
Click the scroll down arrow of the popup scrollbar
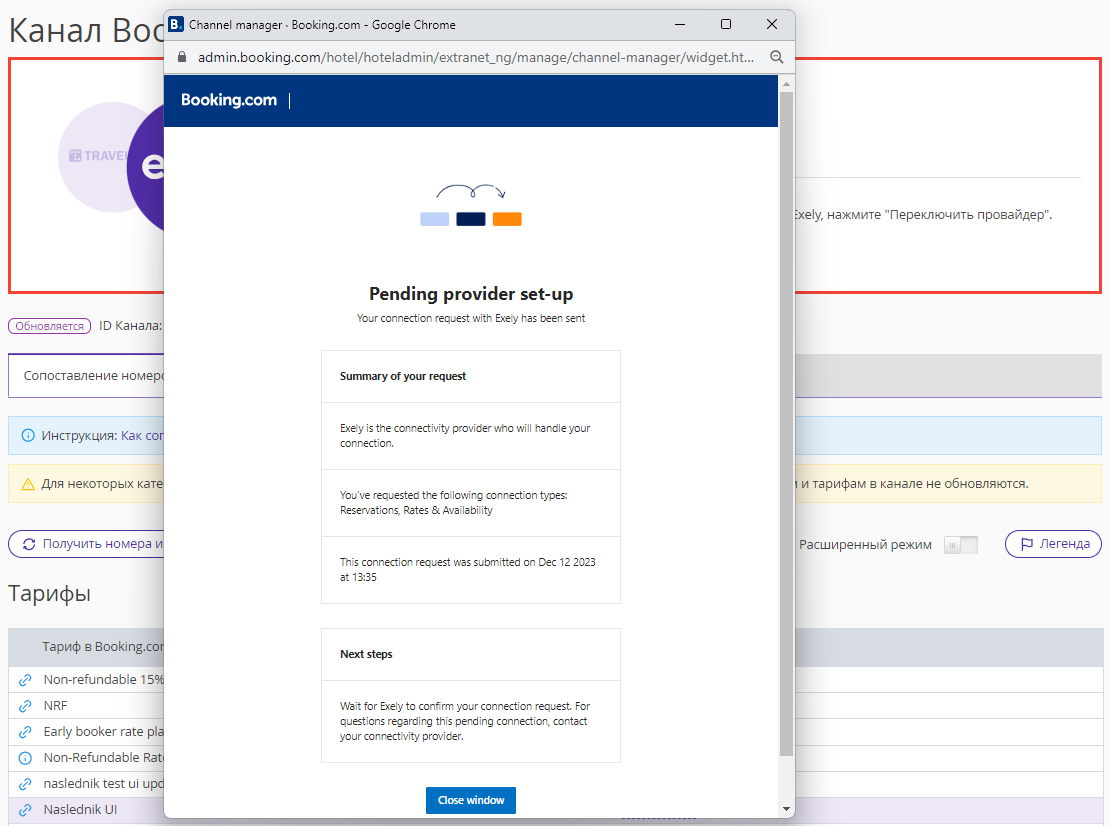click(786, 808)
